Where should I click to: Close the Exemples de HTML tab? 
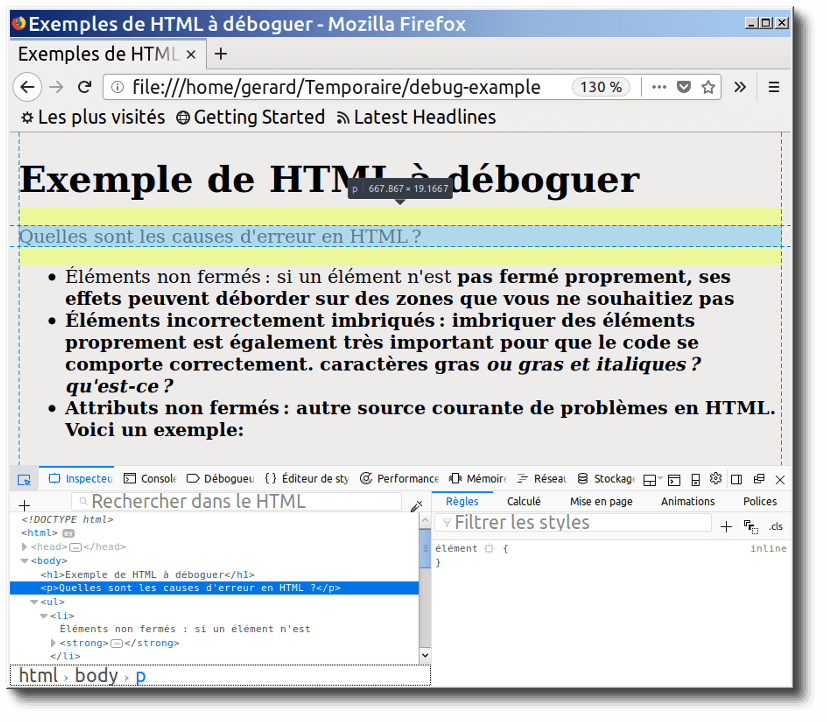click(x=191, y=54)
